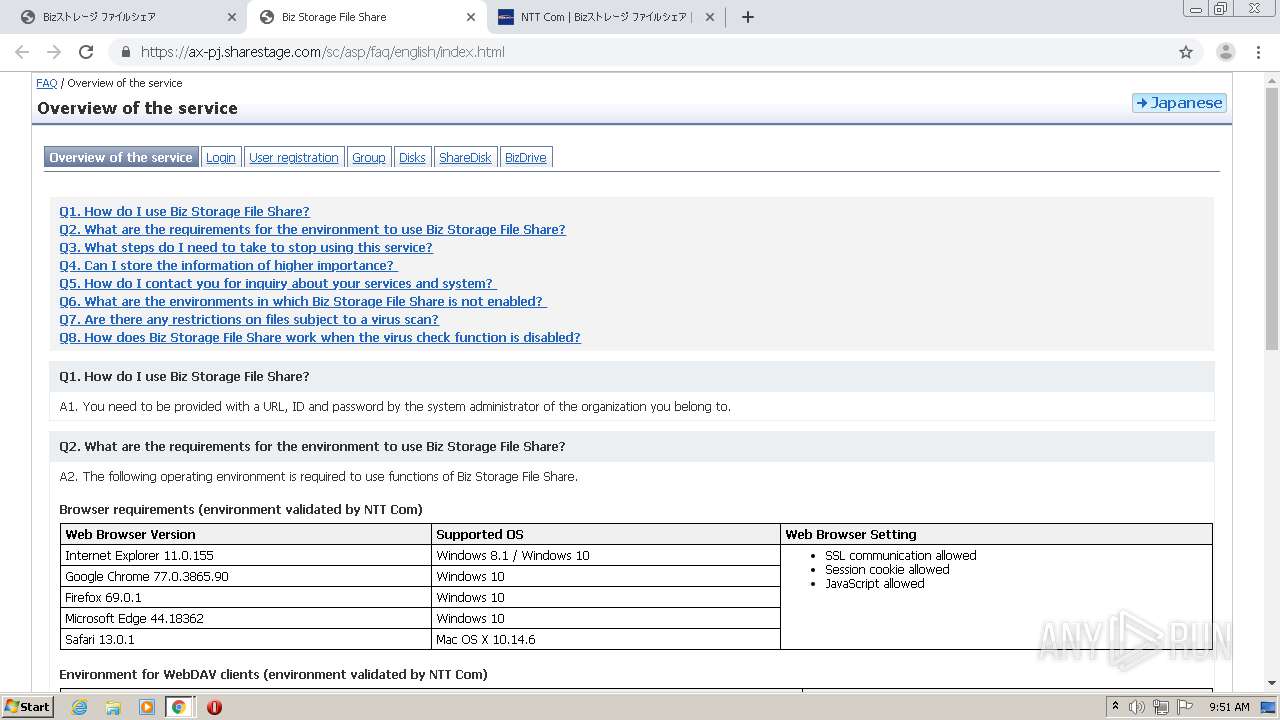Close the first Bizストレージ tab

(x=232, y=17)
